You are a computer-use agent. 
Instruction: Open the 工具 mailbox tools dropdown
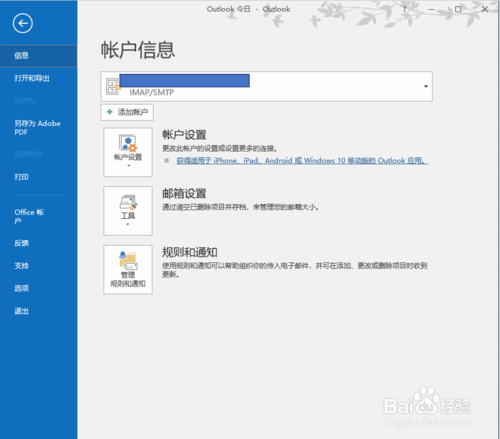pyautogui.click(x=128, y=211)
